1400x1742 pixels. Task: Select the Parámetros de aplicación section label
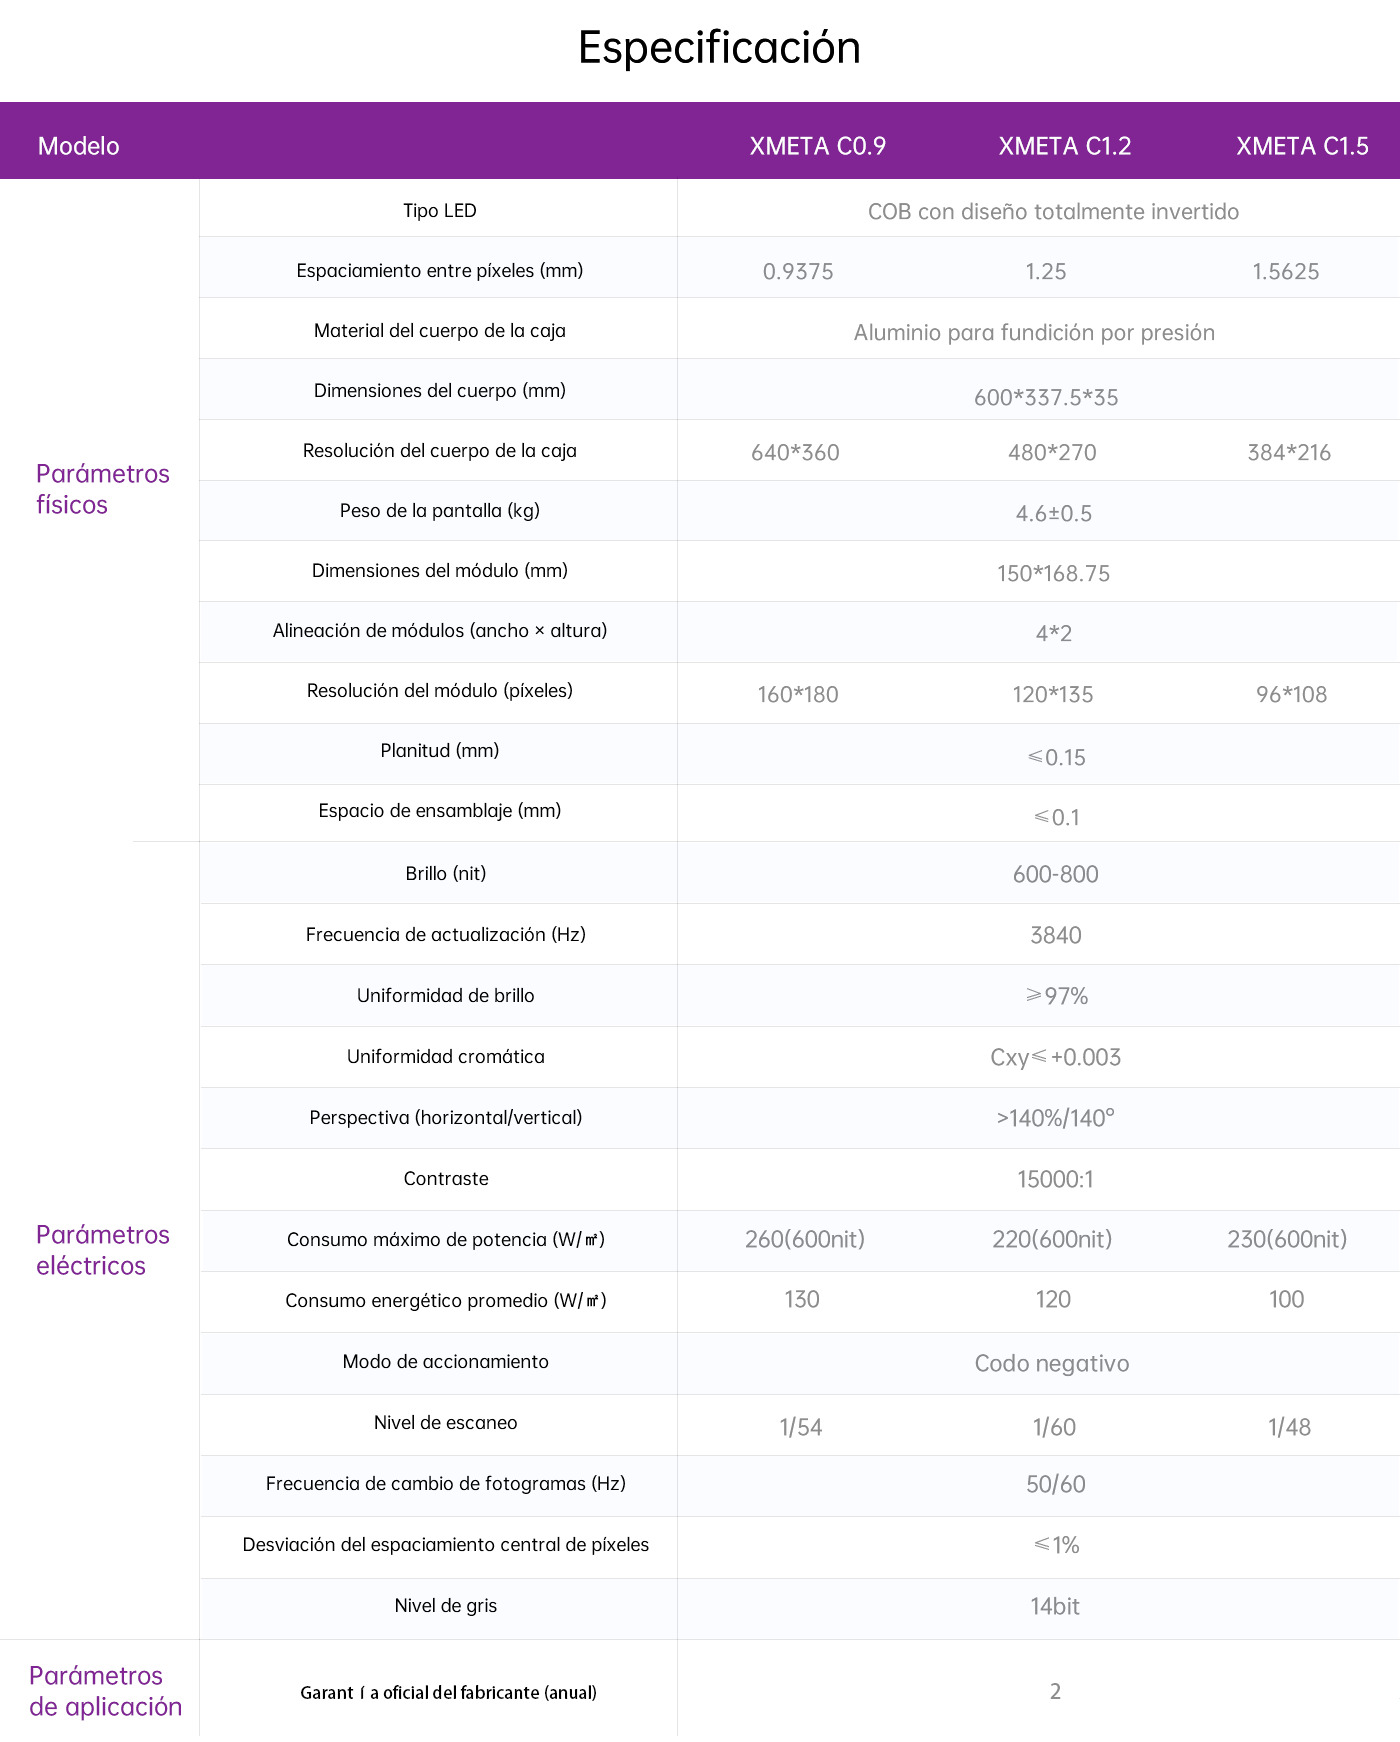pyautogui.click(x=105, y=1691)
